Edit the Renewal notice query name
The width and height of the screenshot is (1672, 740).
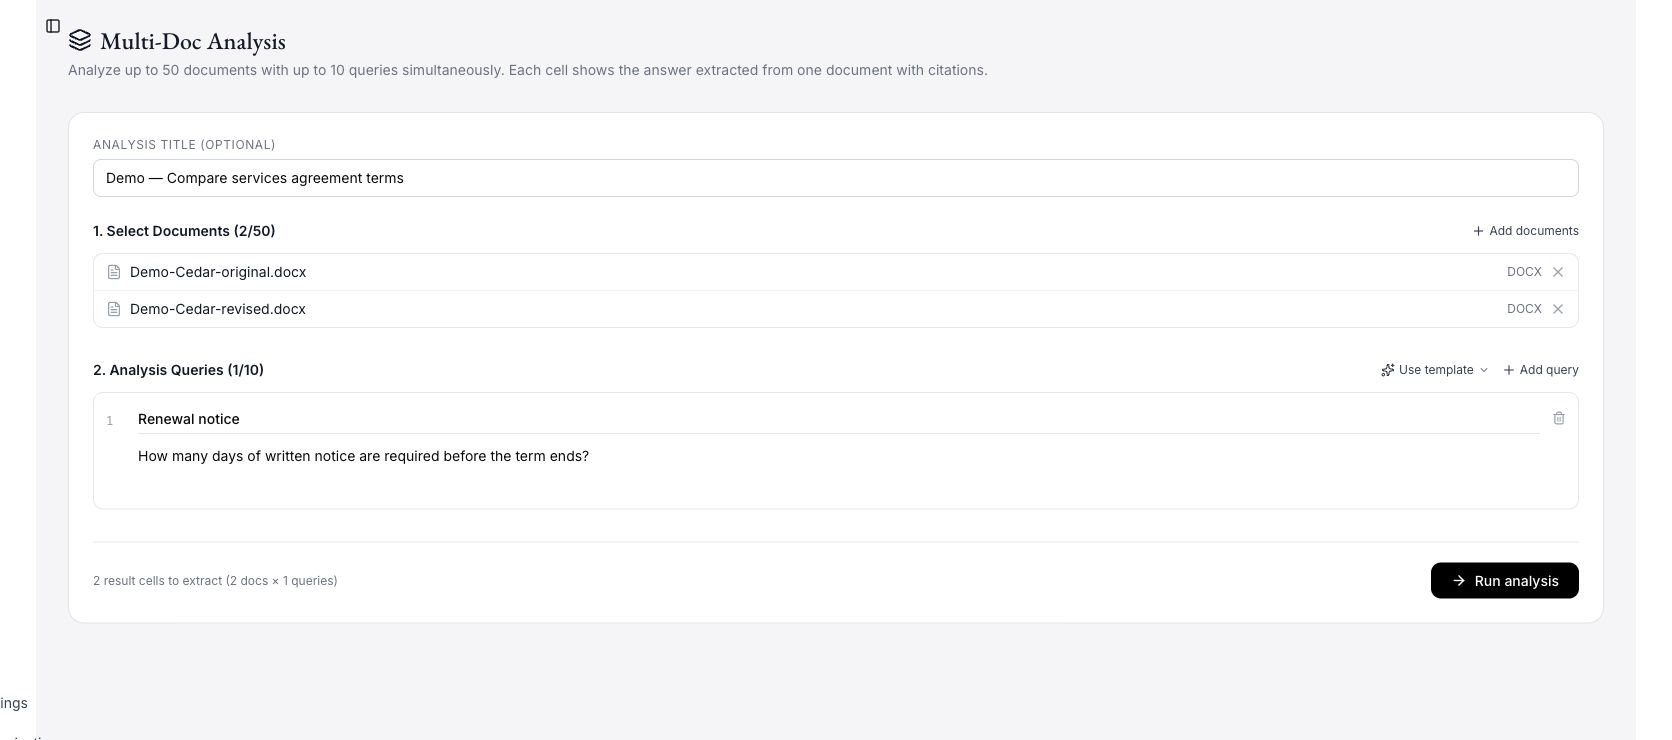(x=838, y=419)
